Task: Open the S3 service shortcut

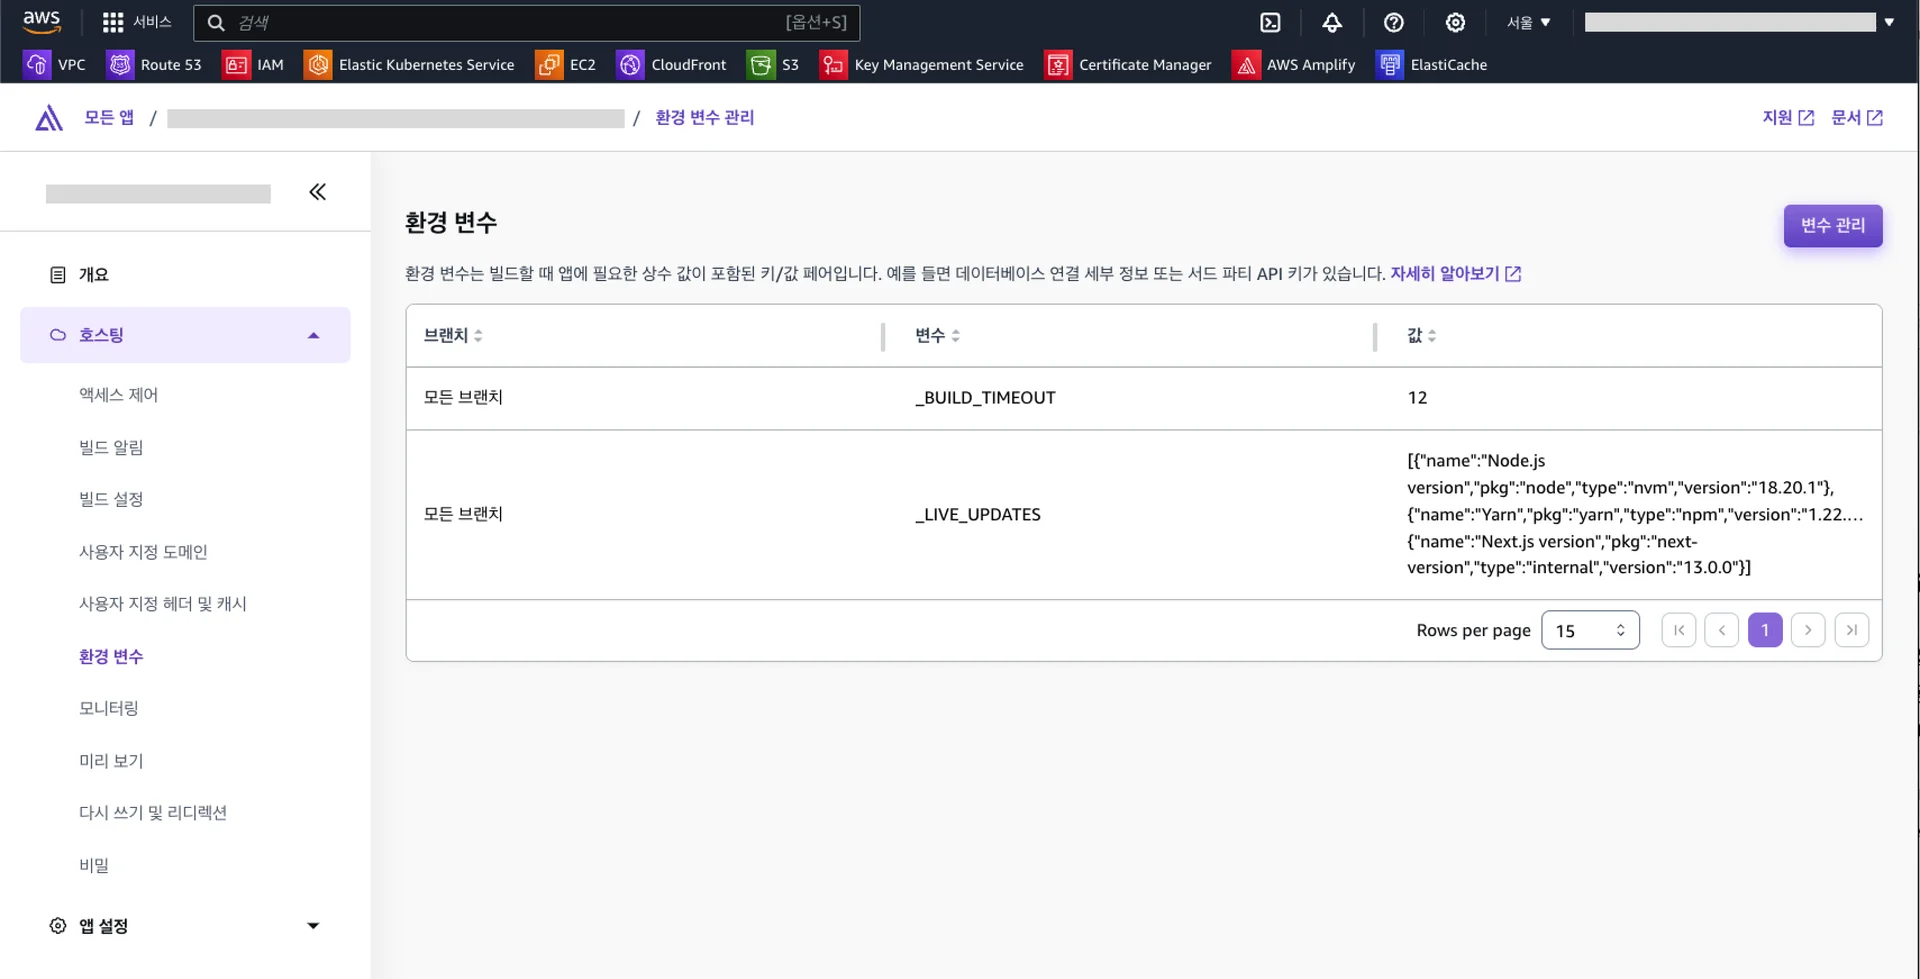Action: pyautogui.click(x=773, y=65)
